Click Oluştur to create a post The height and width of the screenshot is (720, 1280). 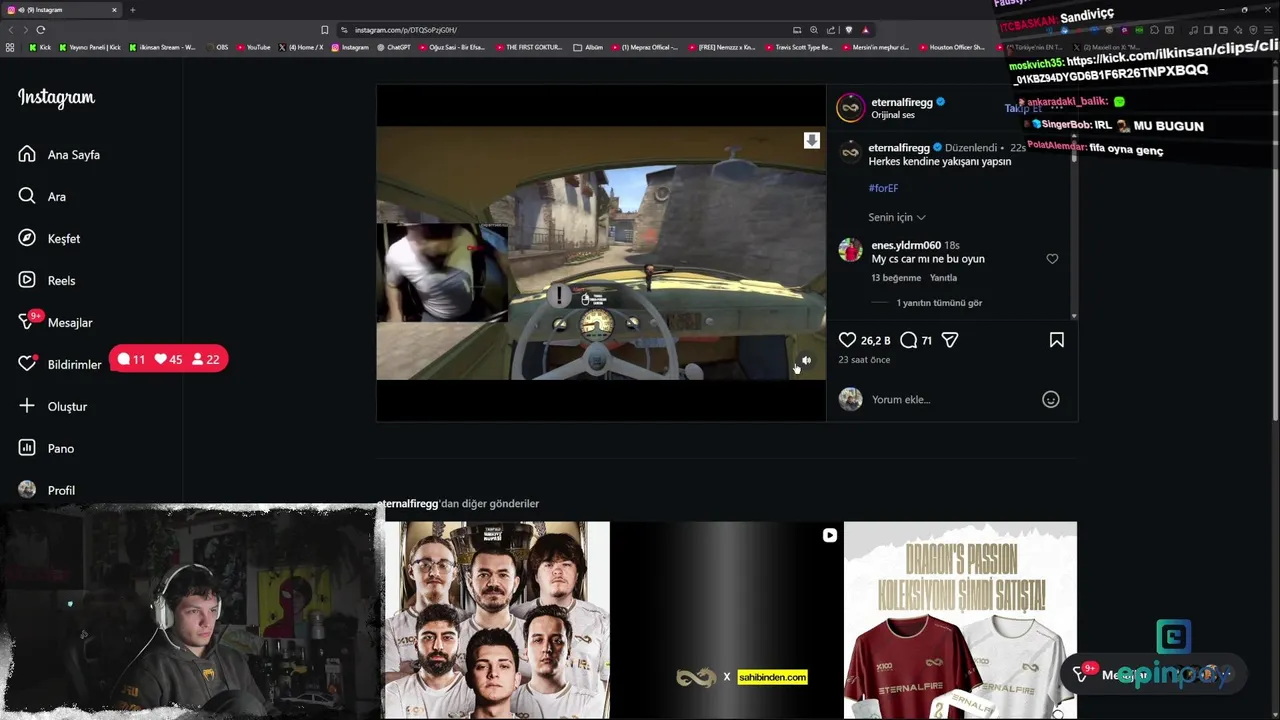coord(53,406)
